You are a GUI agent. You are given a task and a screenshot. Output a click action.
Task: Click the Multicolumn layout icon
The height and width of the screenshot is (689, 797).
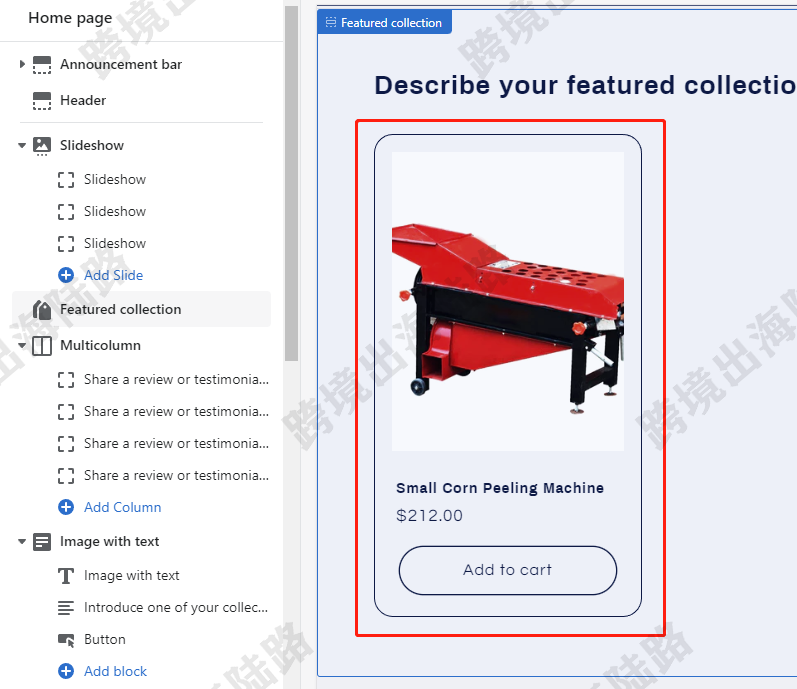pyautogui.click(x=42, y=346)
